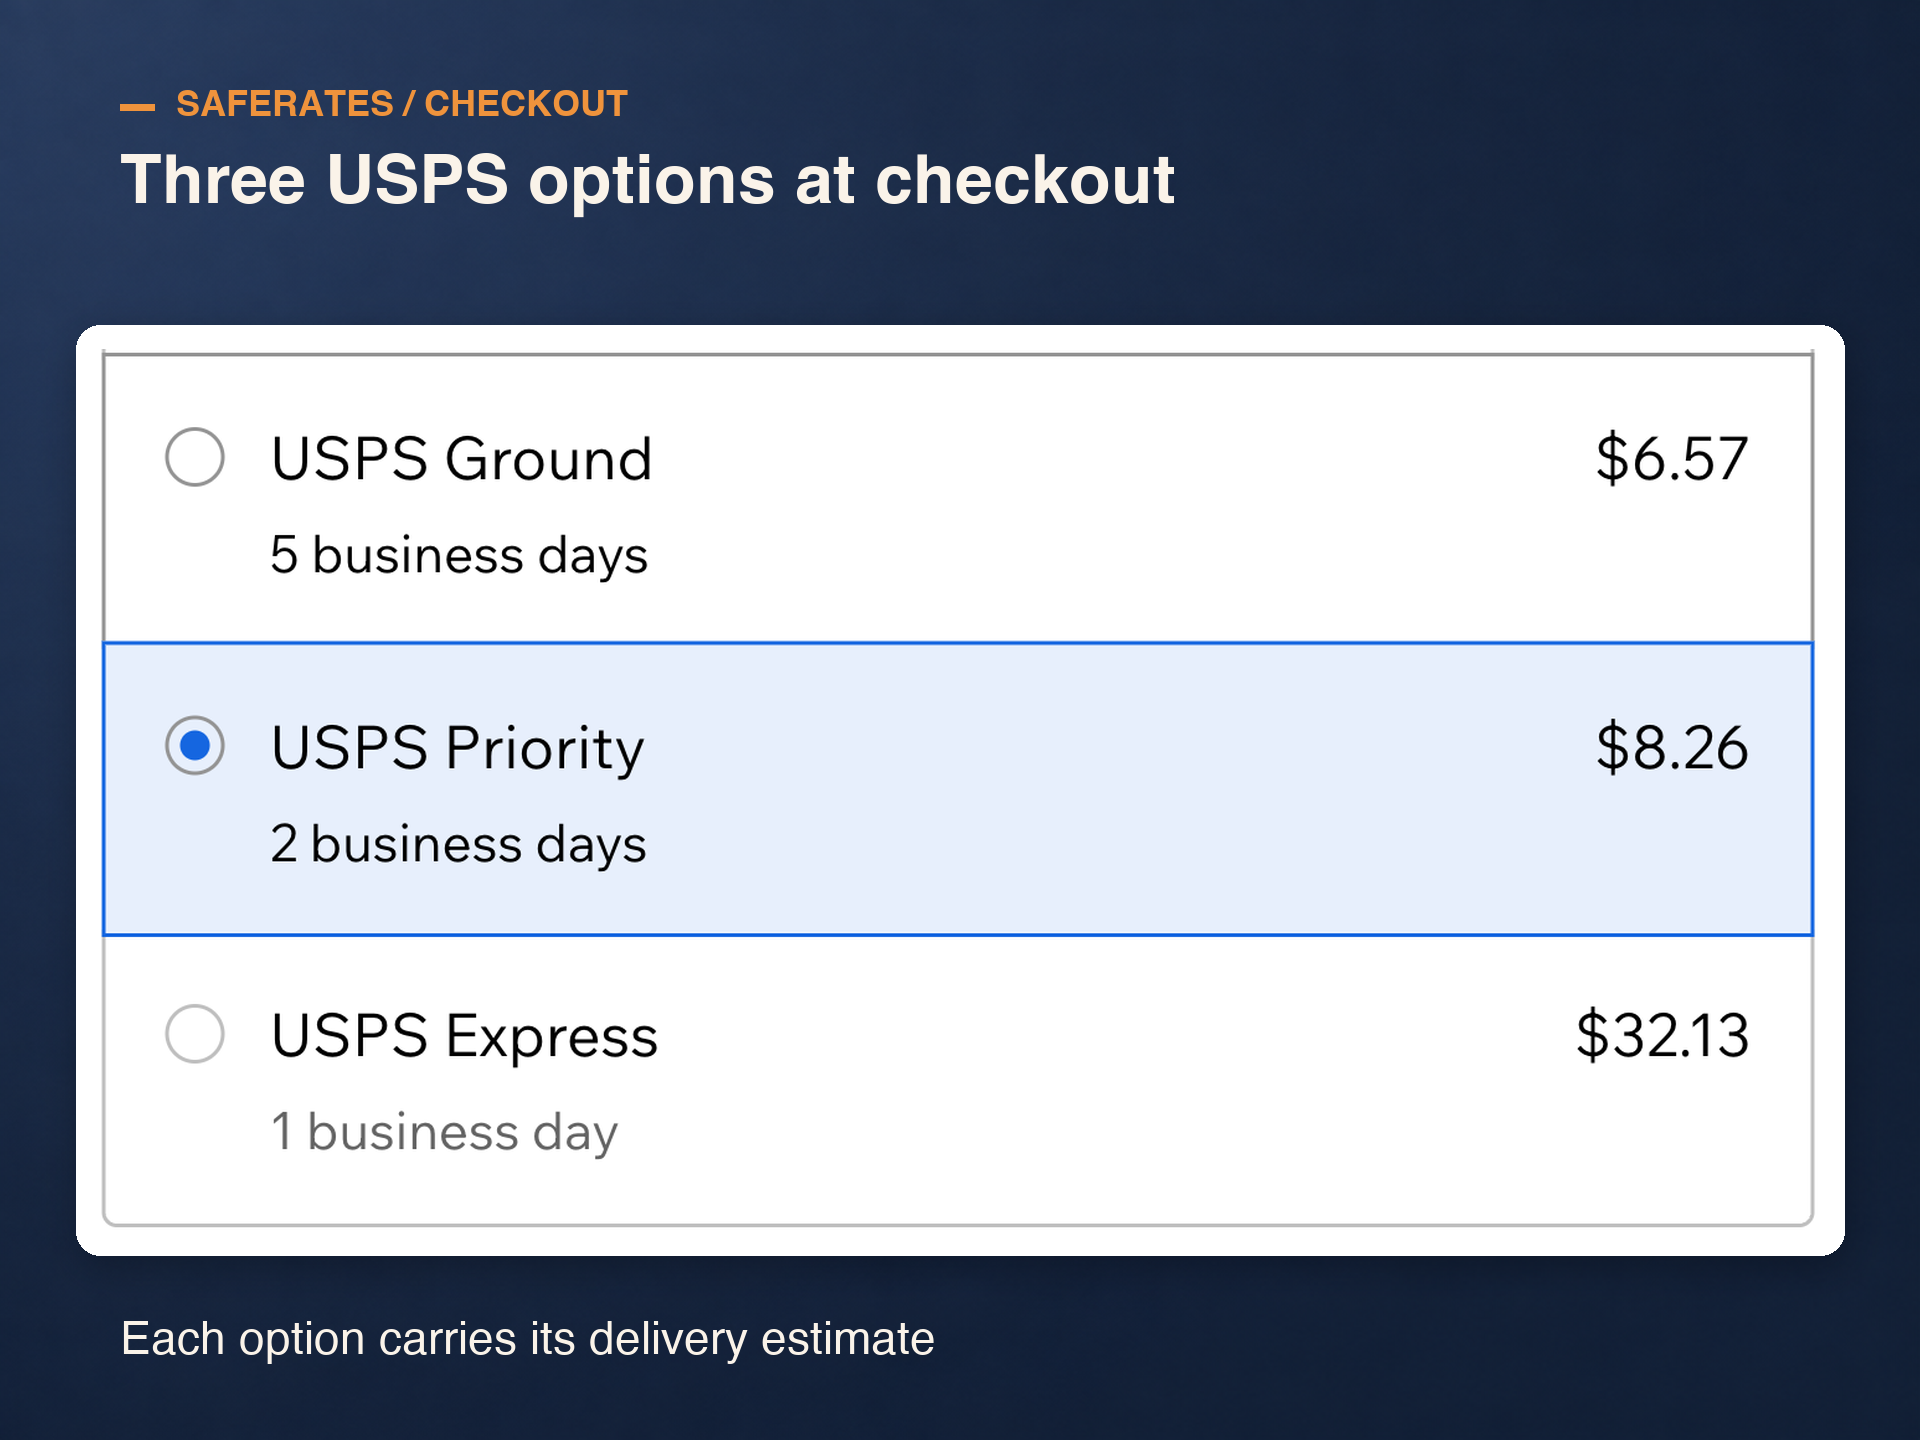Click the 5 business days estimate
This screenshot has width=1920, height=1440.
tap(459, 556)
